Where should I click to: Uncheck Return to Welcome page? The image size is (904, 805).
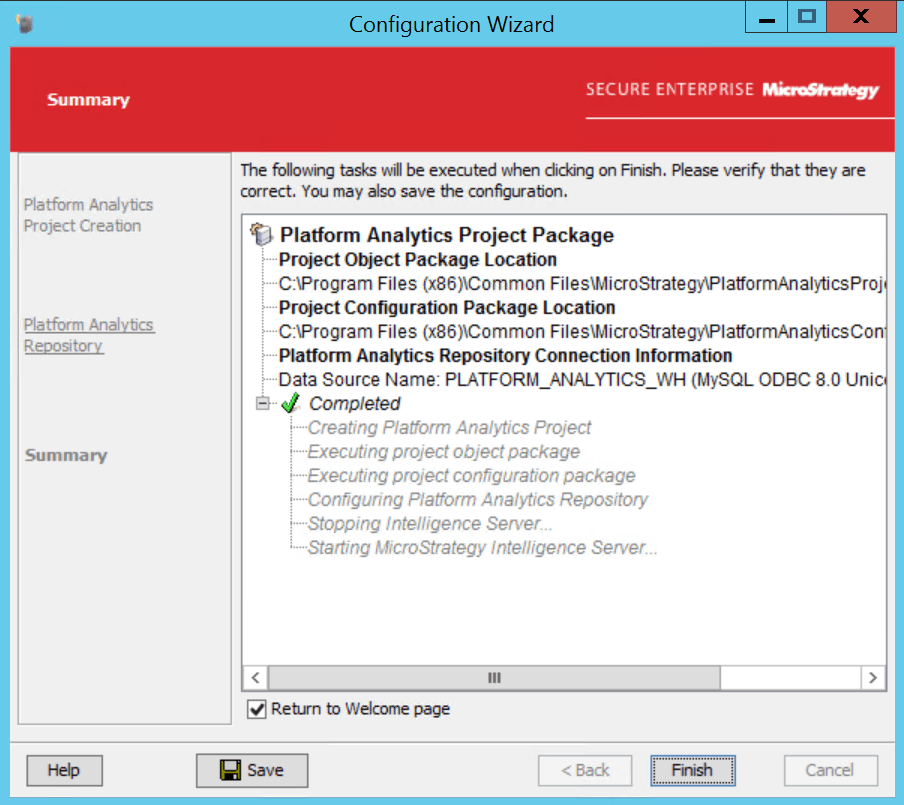coord(257,709)
